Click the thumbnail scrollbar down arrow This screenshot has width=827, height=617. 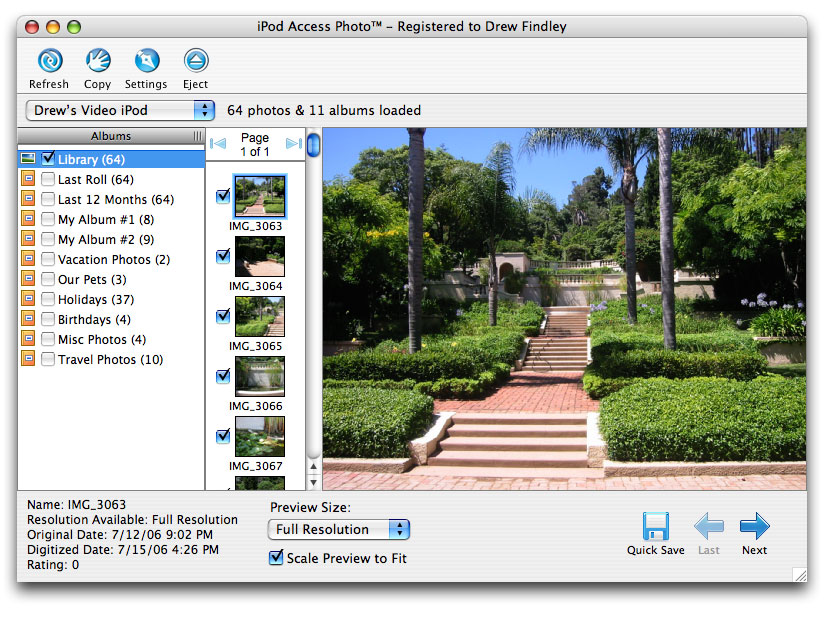[313, 482]
